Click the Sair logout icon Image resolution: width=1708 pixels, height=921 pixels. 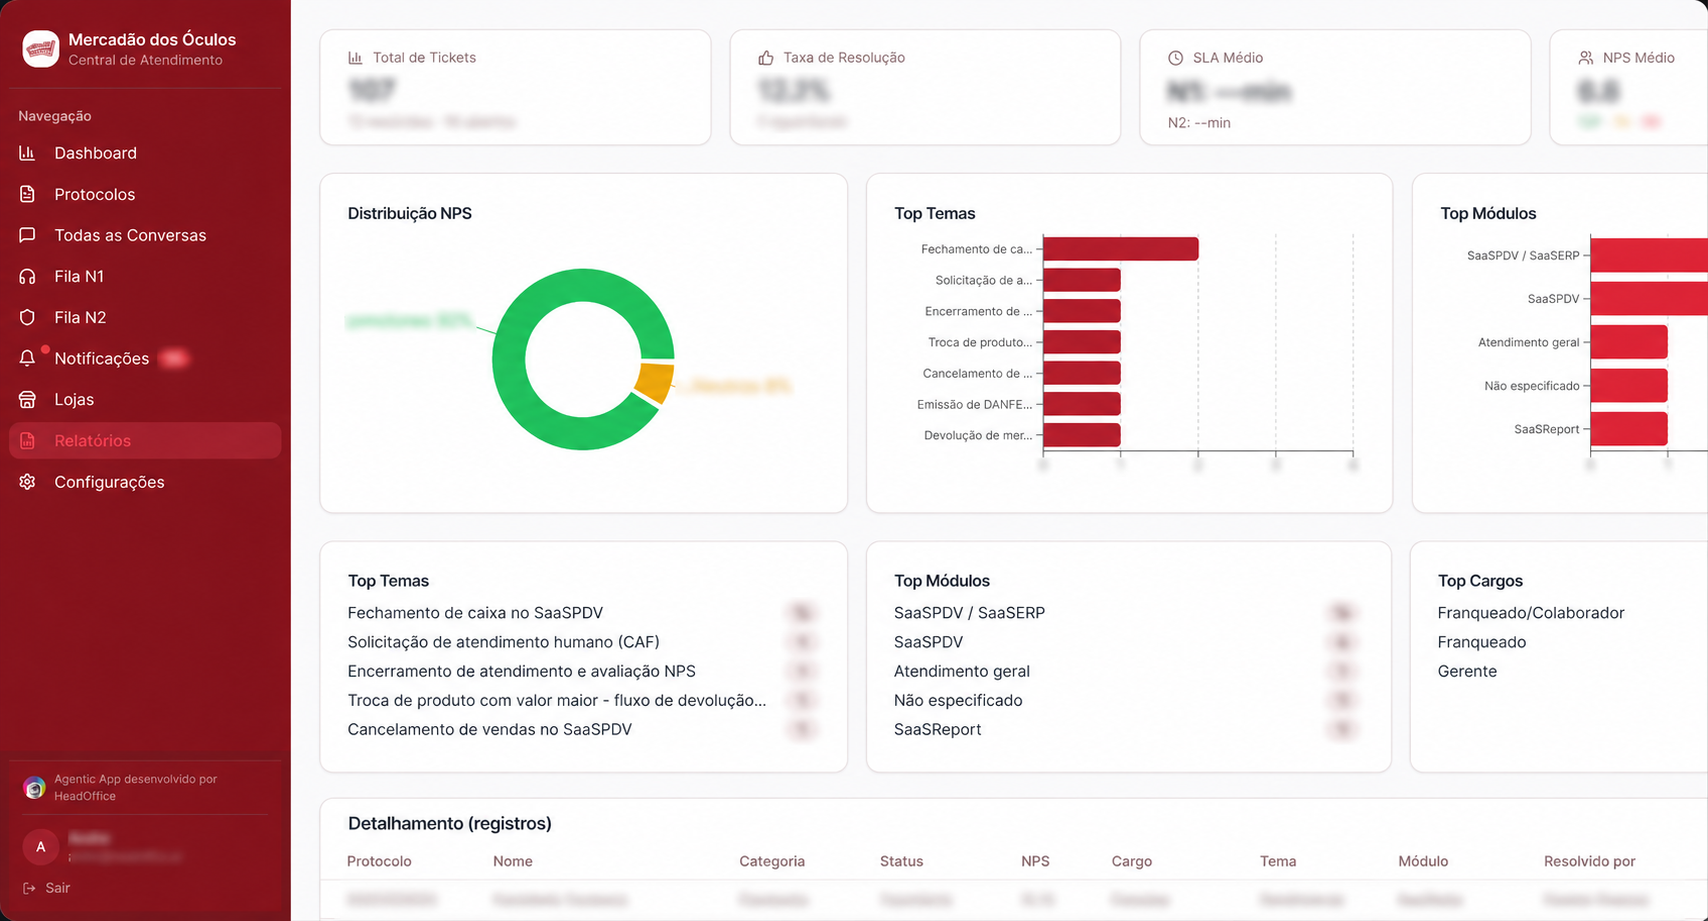point(29,888)
